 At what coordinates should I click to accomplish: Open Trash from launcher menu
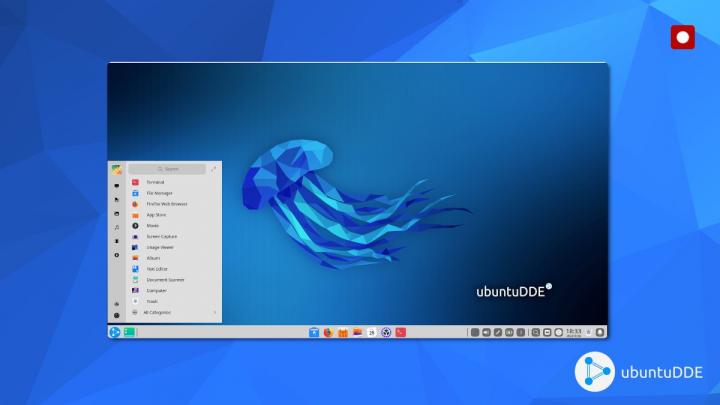coord(152,301)
